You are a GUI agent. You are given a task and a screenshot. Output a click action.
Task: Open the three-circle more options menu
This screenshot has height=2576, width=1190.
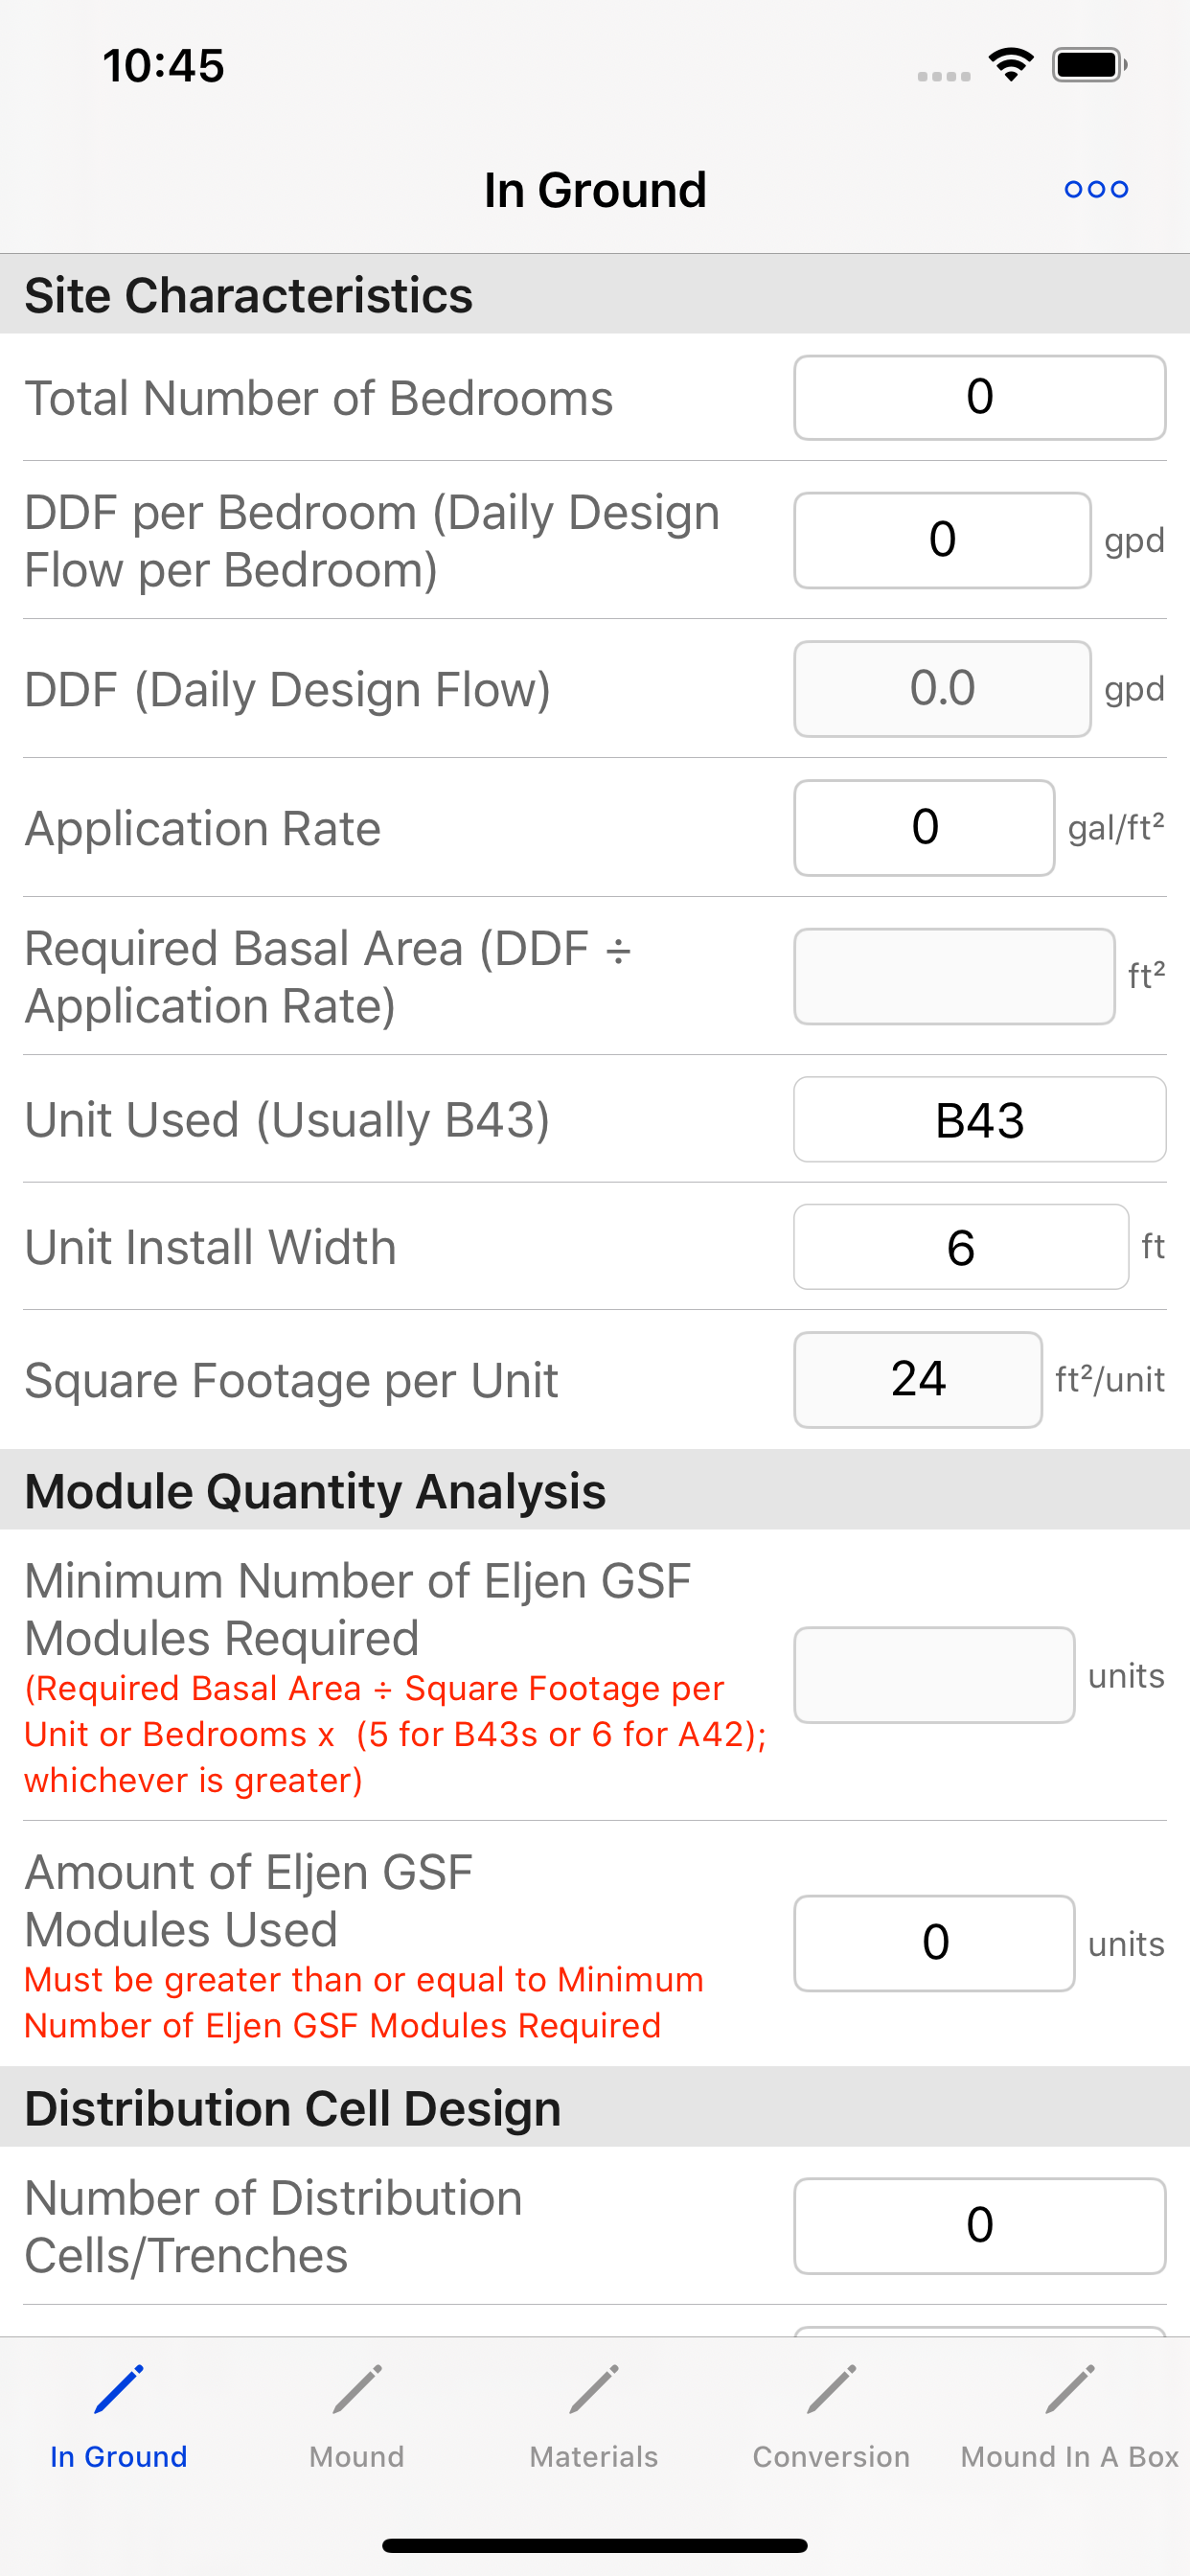[1096, 189]
